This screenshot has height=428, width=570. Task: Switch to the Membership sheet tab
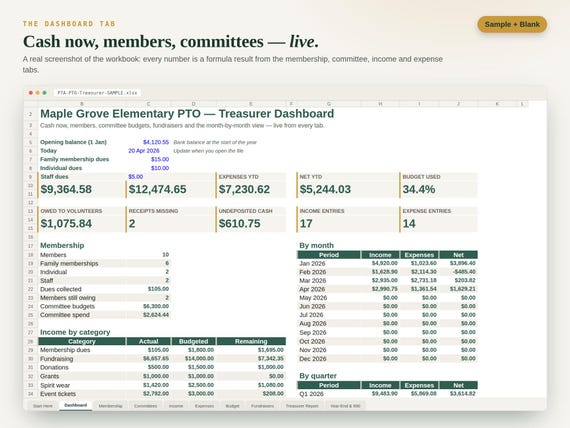tap(111, 406)
